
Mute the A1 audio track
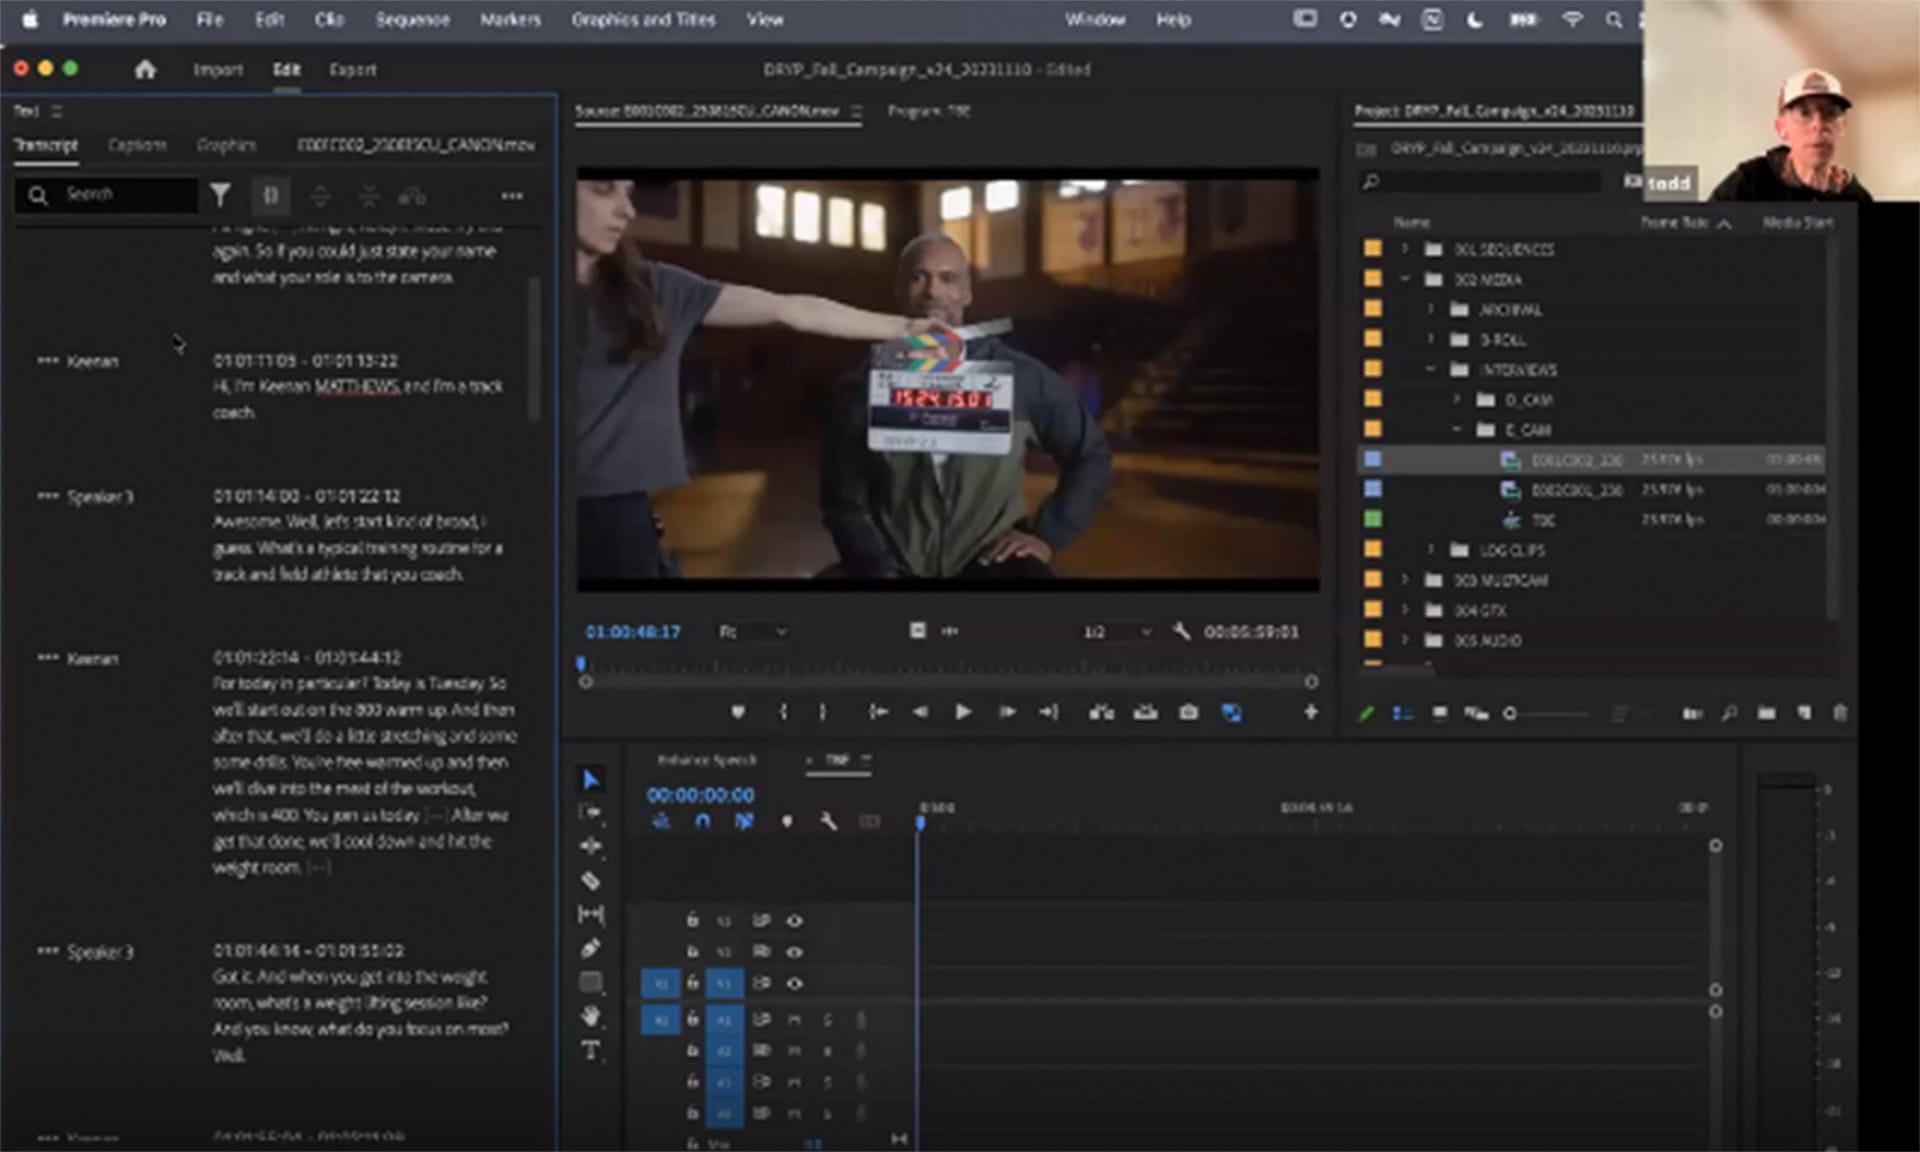(x=794, y=1020)
